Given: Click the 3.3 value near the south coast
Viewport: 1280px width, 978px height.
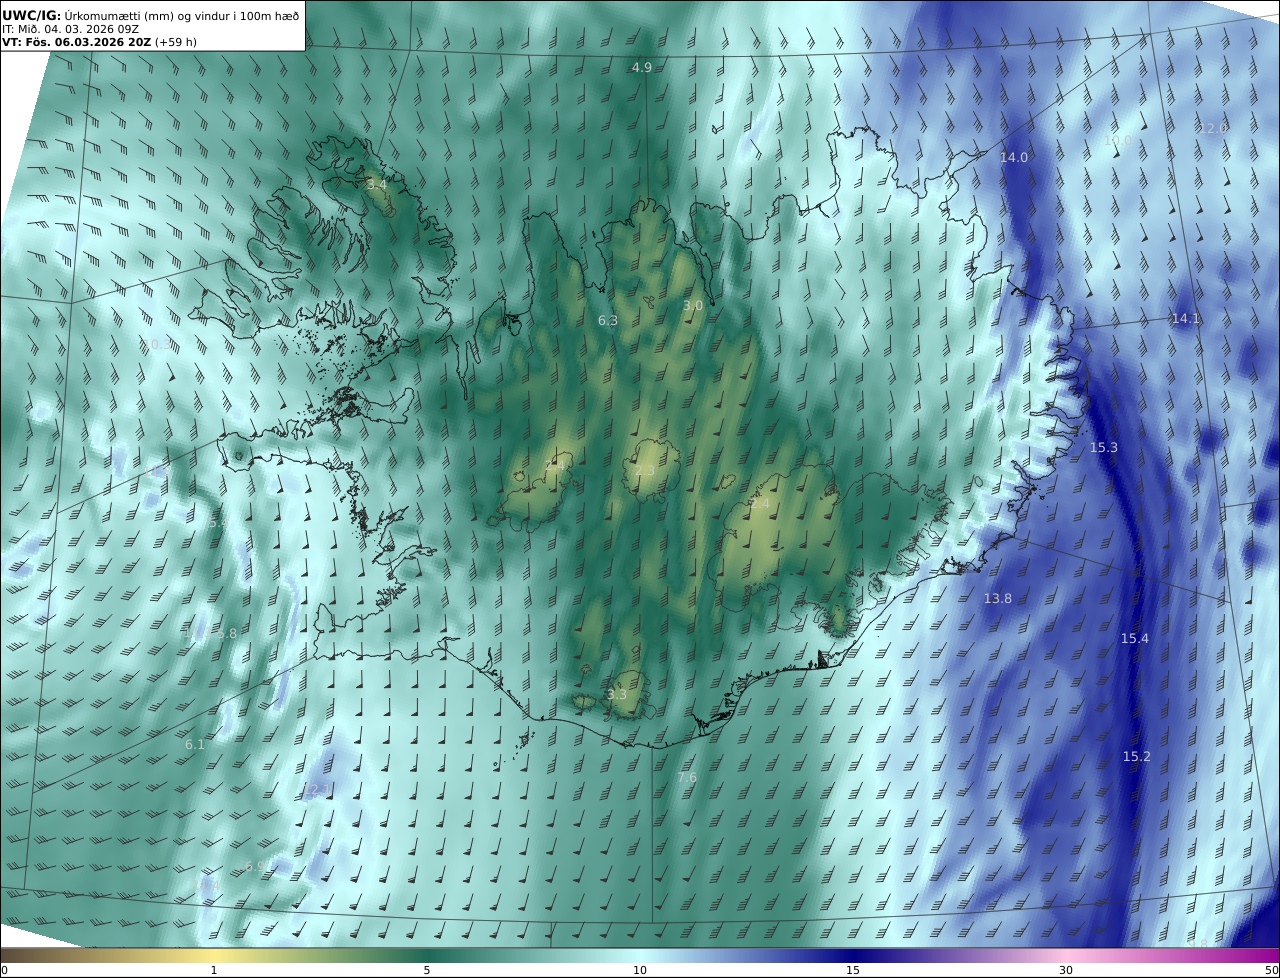Looking at the screenshot, I should pyautogui.click(x=617, y=694).
